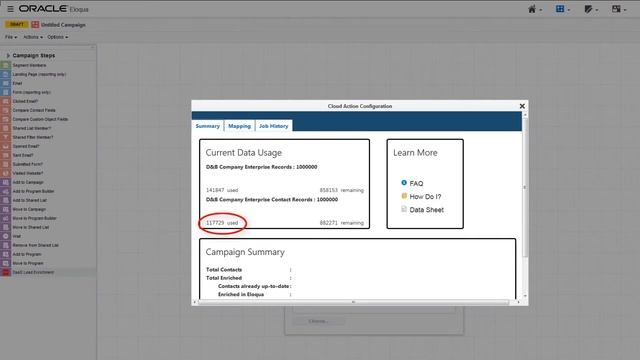Select the Email step icon

(x=6, y=83)
